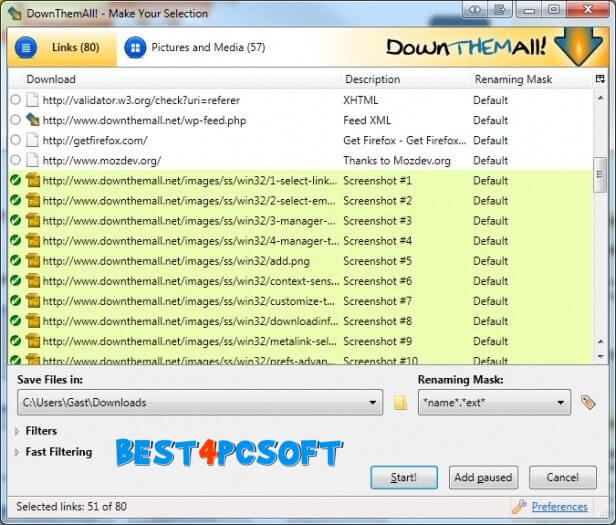This screenshot has height=525, width=616.
Task: Click the context-sens... screenshot URL row
Action: point(301,281)
